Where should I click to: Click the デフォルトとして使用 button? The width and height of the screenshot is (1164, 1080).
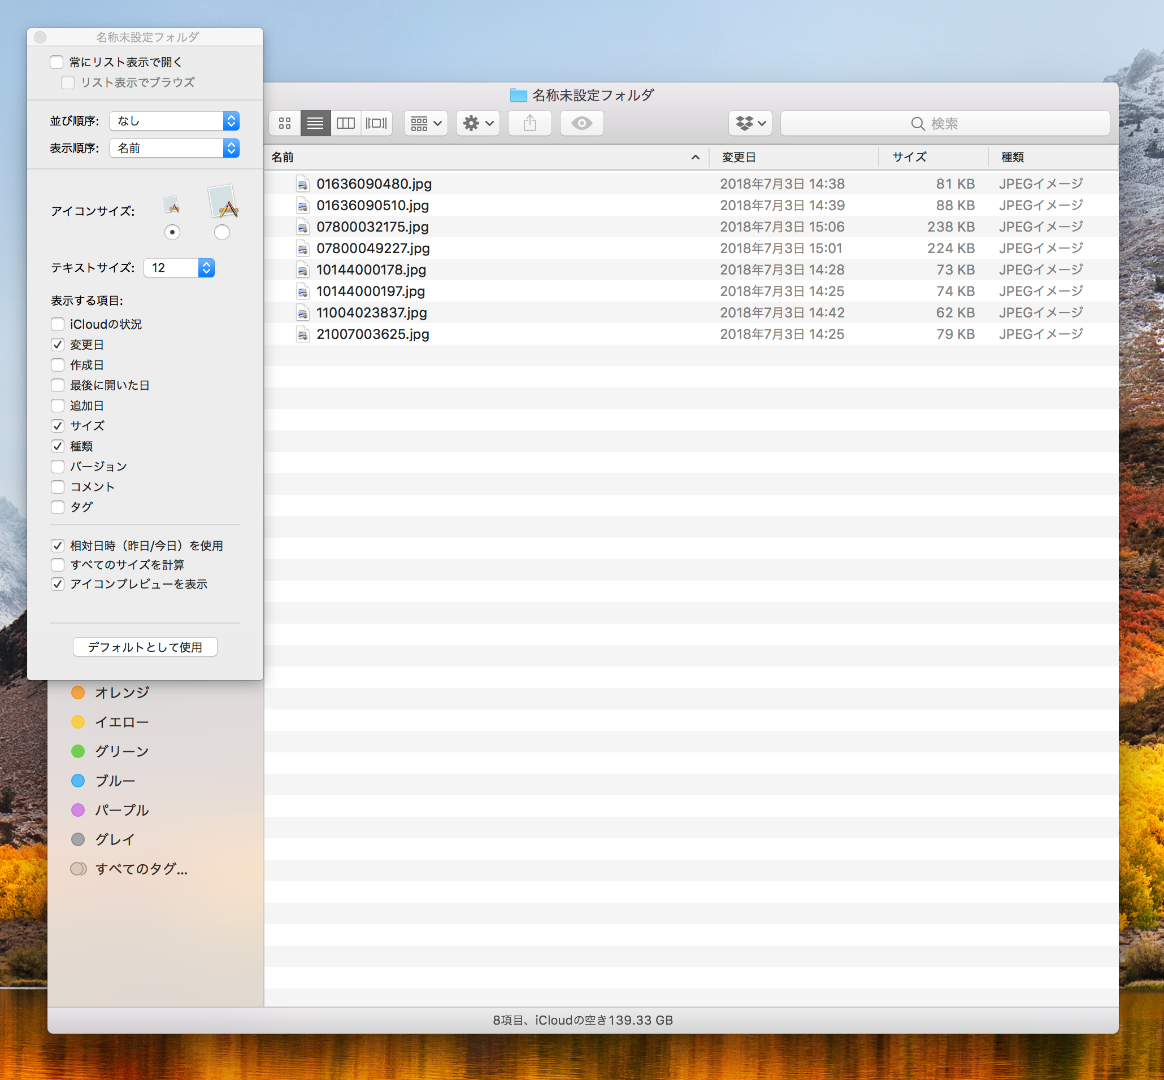pos(145,647)
